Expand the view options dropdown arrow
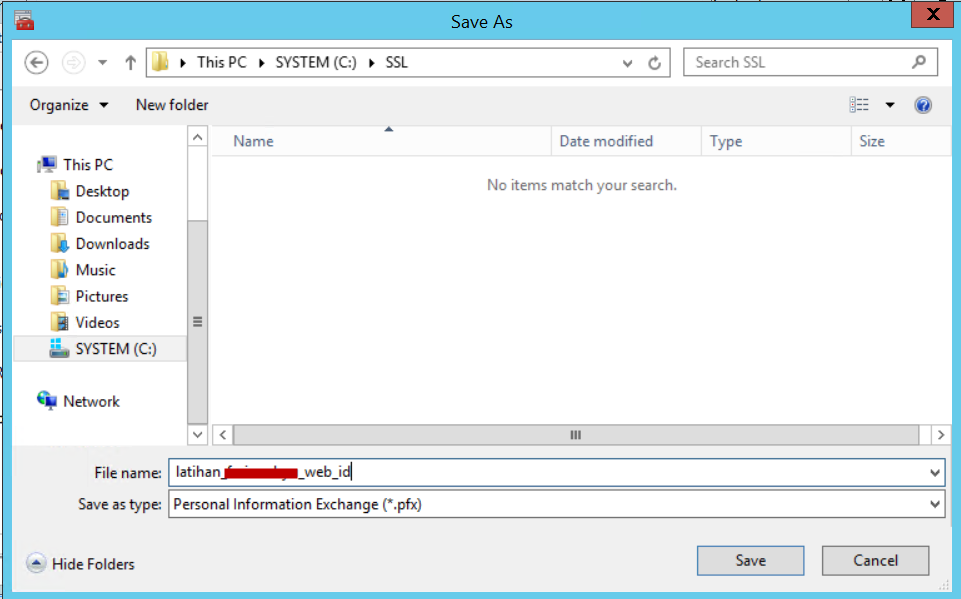961x599 pixels. tap(889, 105)
